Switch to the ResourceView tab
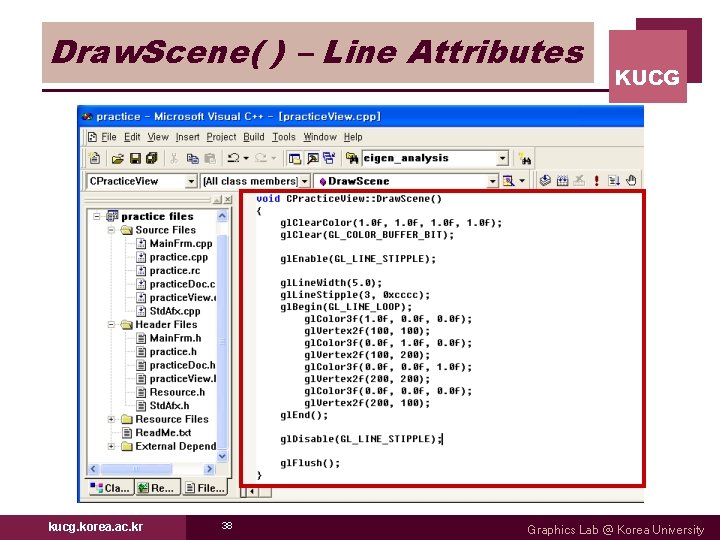The image size is (720, 540). (x=157, y=488)
